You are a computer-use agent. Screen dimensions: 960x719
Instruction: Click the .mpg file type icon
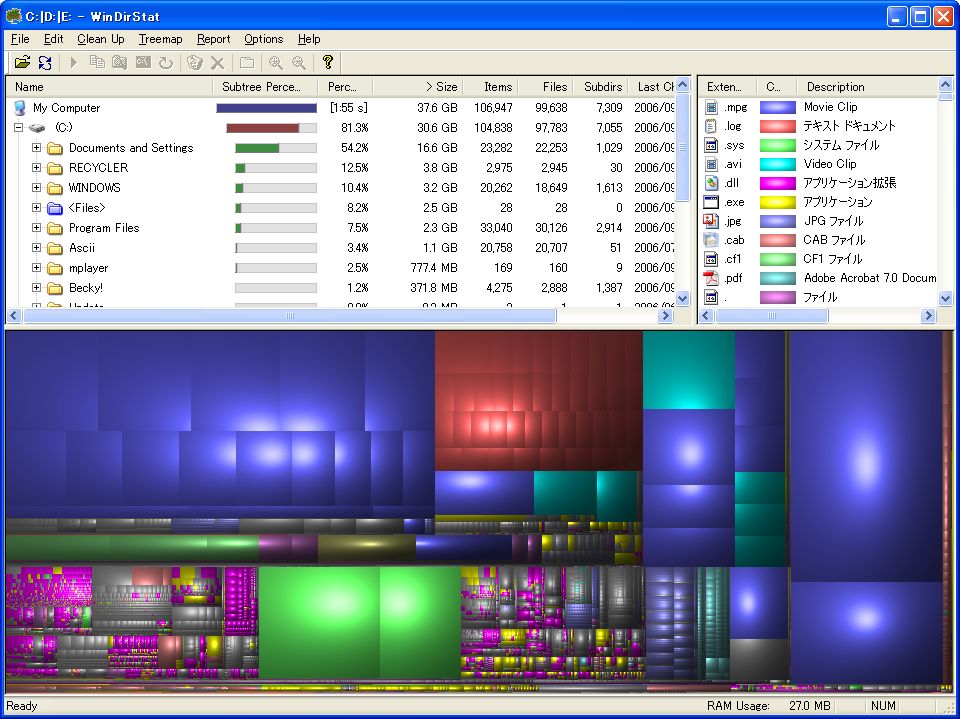(711, 107)
